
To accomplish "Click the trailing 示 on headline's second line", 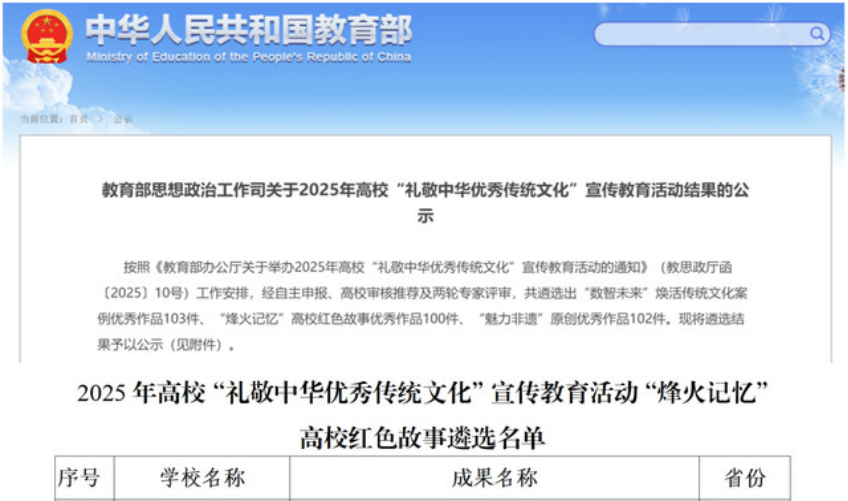I will pos(425,216).
